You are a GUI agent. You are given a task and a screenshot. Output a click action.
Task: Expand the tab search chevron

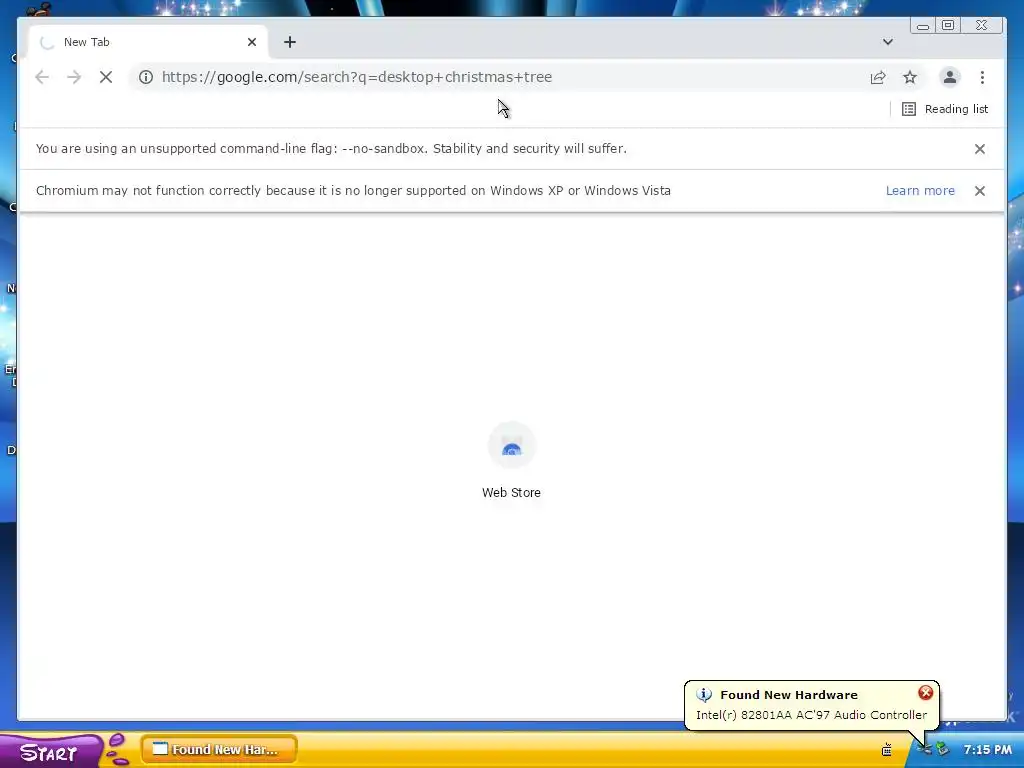(x=888, y=42)
